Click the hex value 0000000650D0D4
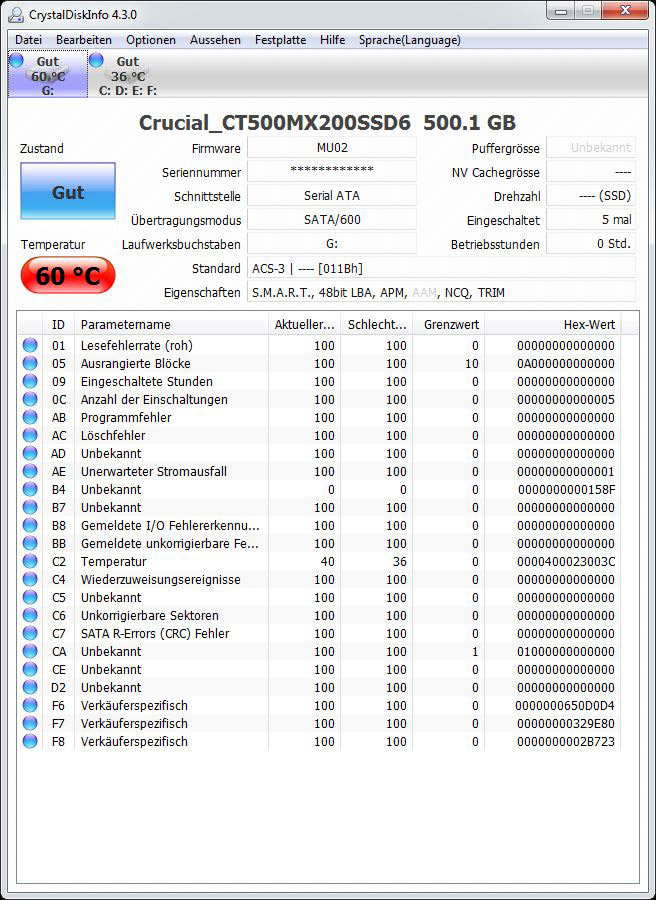 tap(565, 705)
